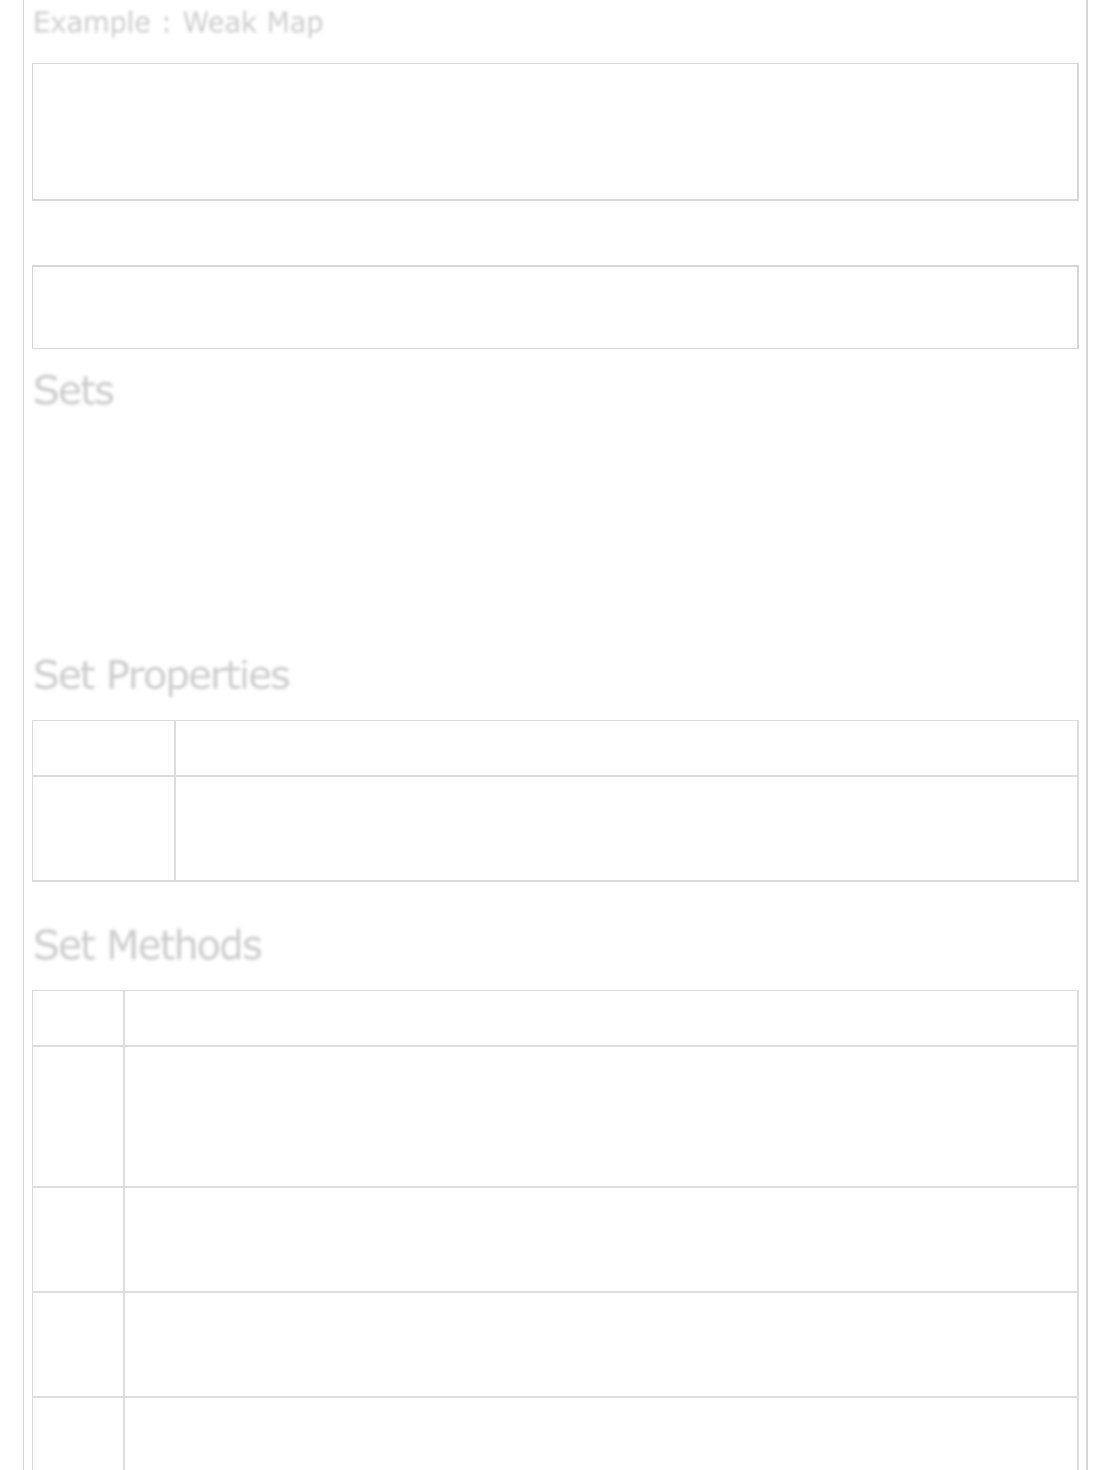
Task: Click Set Methods bottom partial row left cell
Action: pyautogui.click(x=78, y=1434)
